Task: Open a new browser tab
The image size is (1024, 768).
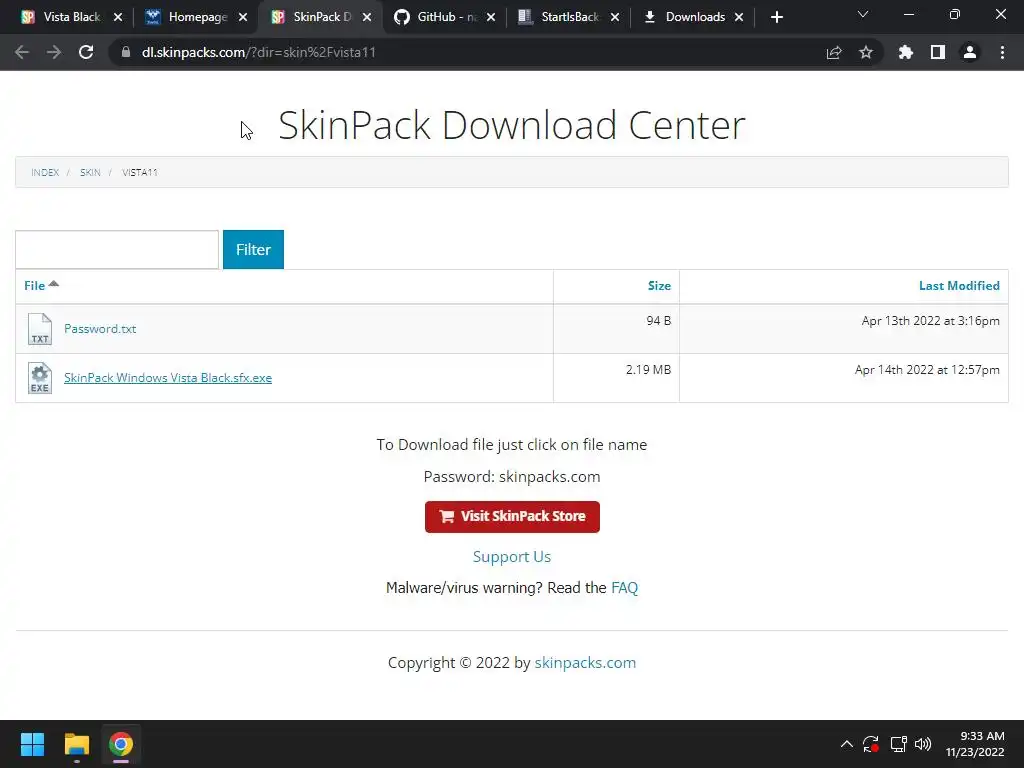Action: click(x=776, y=17)
